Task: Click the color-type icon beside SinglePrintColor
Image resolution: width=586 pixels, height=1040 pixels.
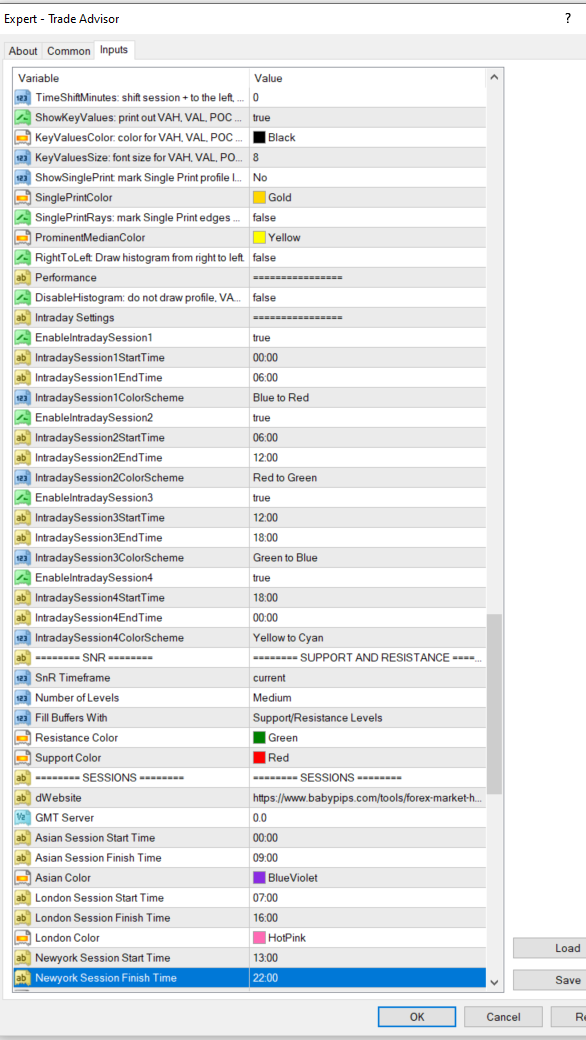Action: [x=22, y=198]
